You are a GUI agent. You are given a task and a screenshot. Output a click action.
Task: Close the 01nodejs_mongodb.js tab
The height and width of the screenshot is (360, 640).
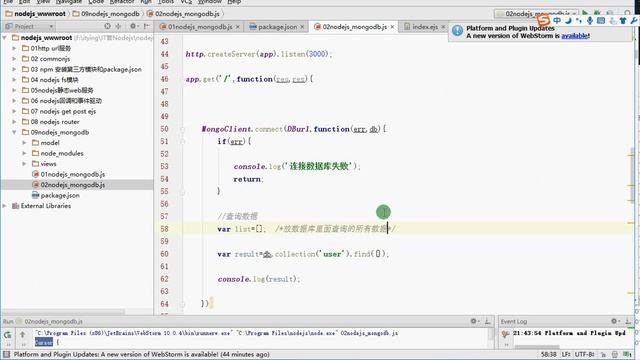[238, 27]
